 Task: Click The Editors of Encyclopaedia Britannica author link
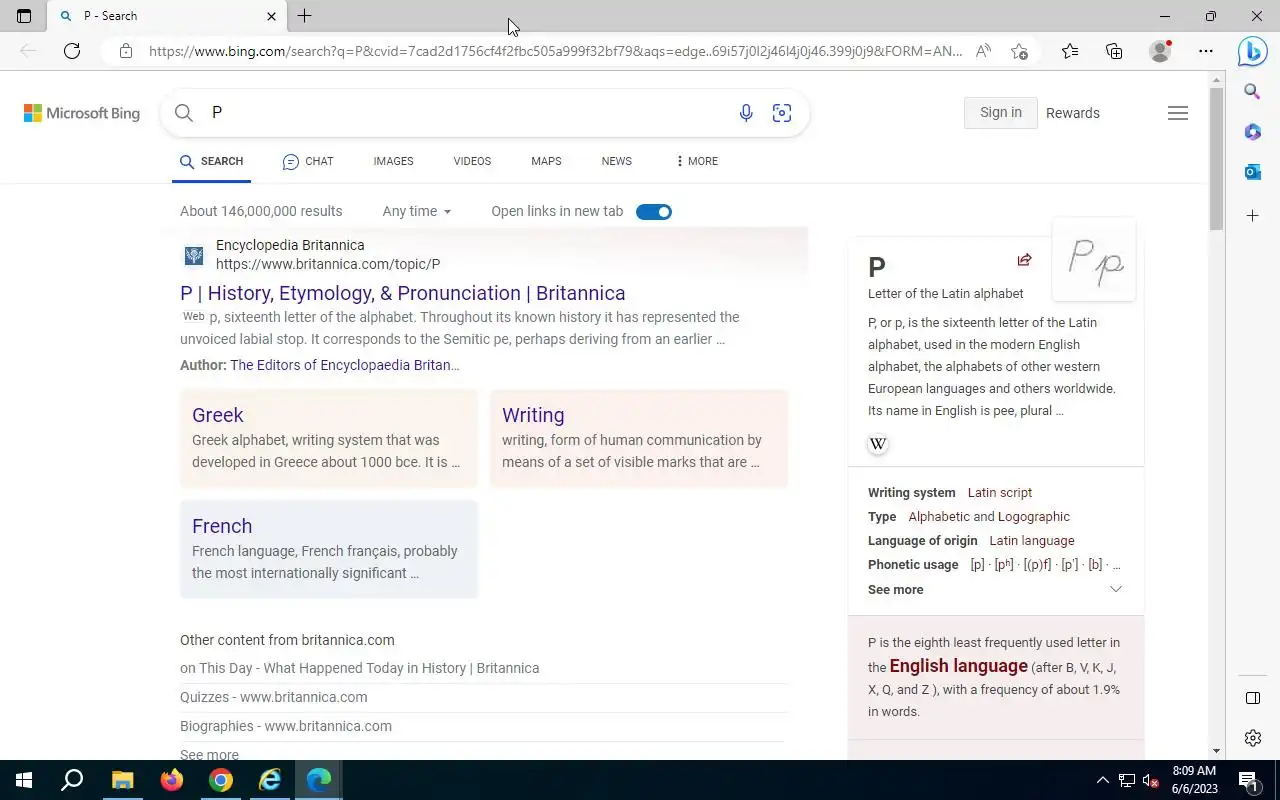point(345,365)
